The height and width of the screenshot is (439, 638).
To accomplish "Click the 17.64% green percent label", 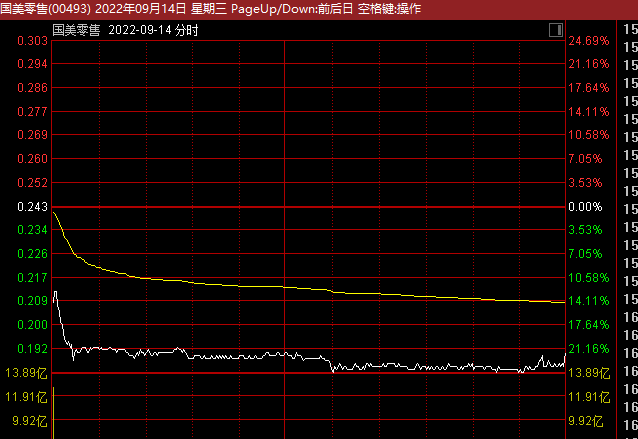I will [x=588, y=325].
